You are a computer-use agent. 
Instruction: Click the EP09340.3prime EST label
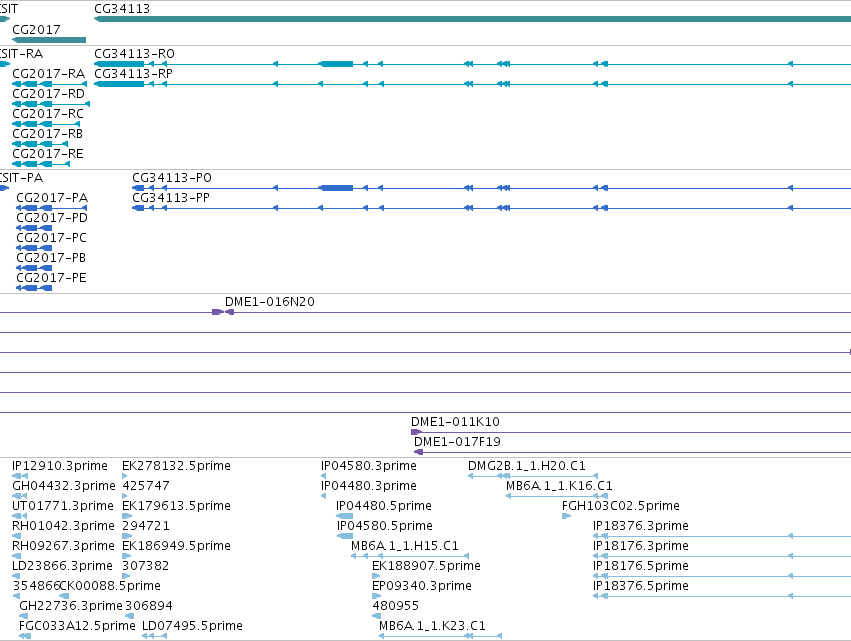click(x=422, y=587)
